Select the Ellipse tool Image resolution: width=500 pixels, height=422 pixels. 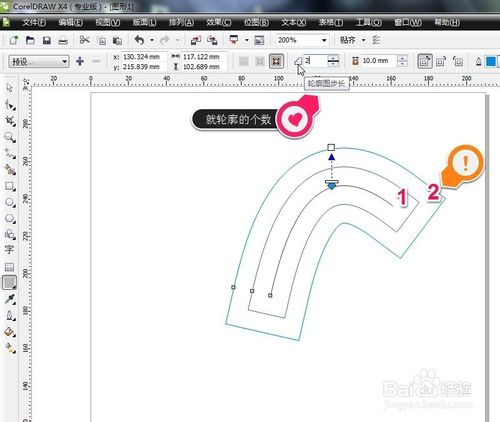click(x=10, y=202)
